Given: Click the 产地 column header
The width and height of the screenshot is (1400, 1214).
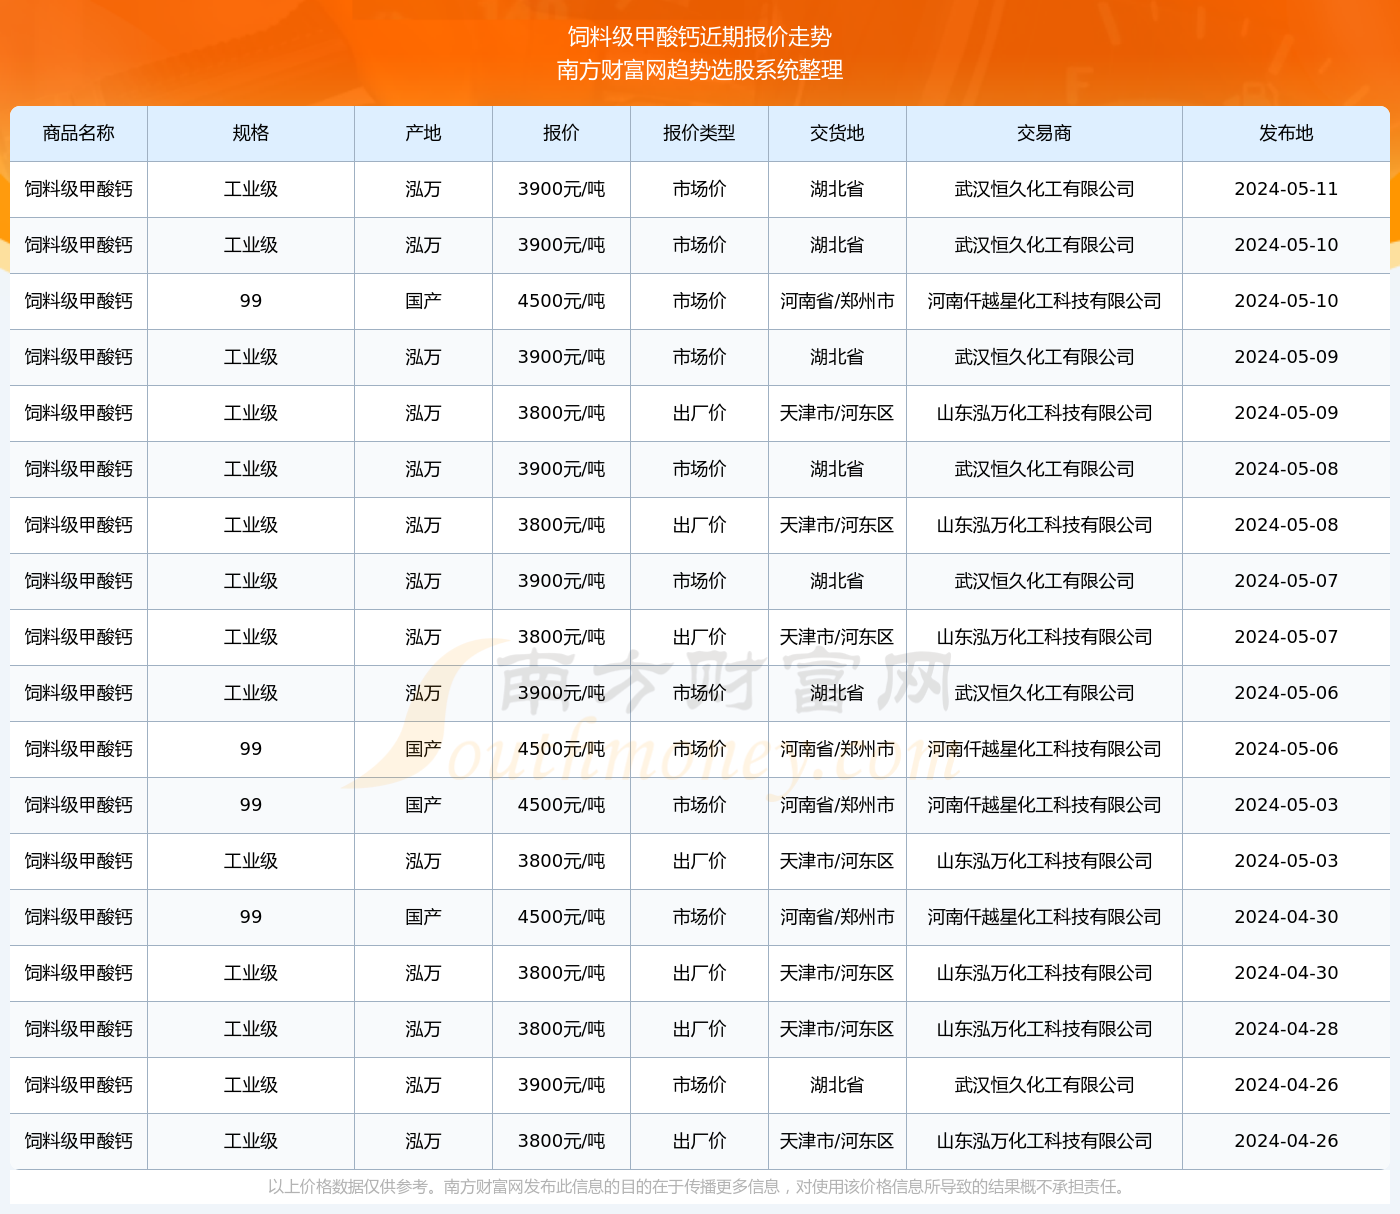Looking at the screenshot, I should point(423,133).
